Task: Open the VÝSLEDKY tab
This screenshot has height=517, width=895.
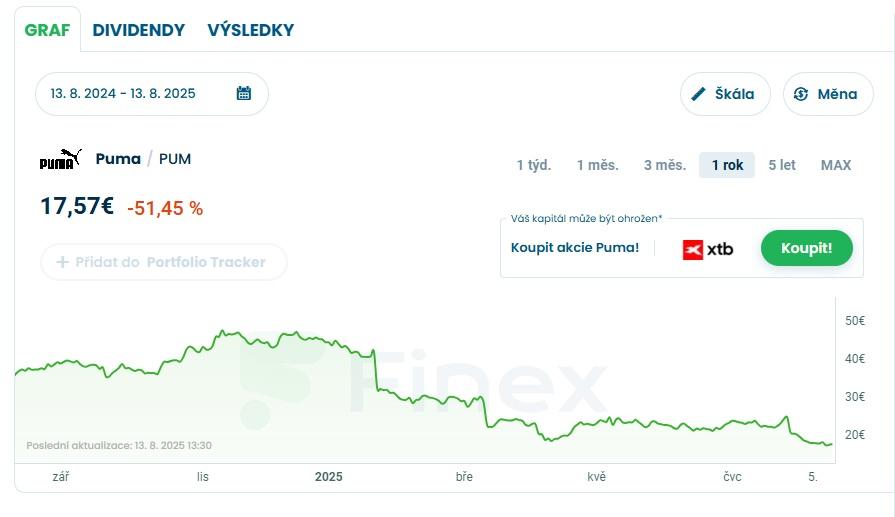Action: coord(251,30)
